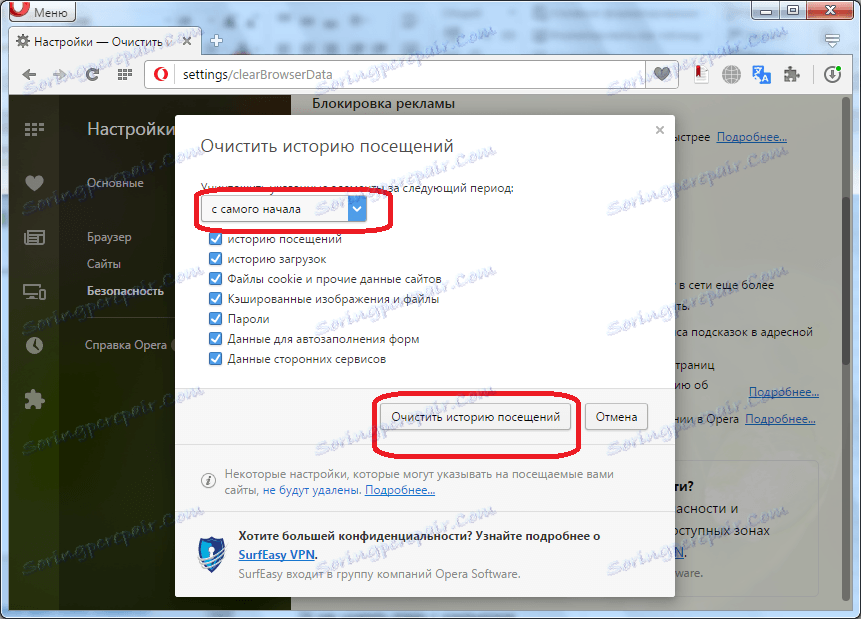Close the Настройки browser tab
The height and width of the screenshot is (619, 861).
[187, 41]
